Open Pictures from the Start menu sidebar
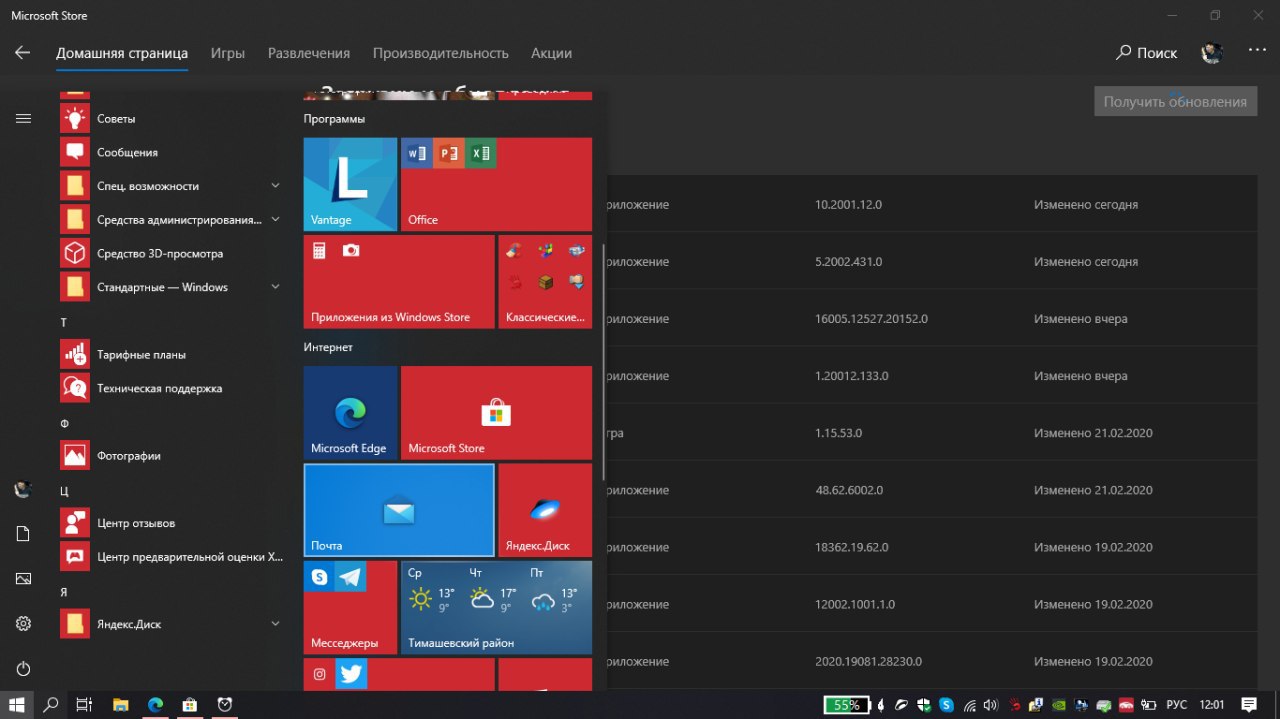Viewport: 1280px width, 719px height. click(x=23, y=579)
